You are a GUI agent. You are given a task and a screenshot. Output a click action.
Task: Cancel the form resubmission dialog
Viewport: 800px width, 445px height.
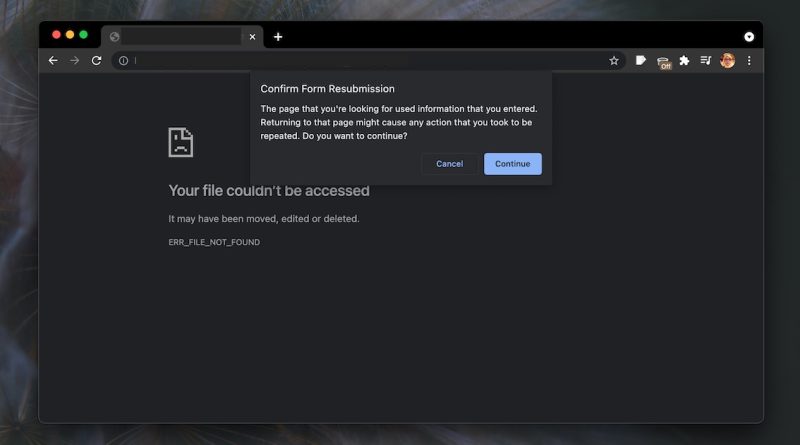pos(449,164)
